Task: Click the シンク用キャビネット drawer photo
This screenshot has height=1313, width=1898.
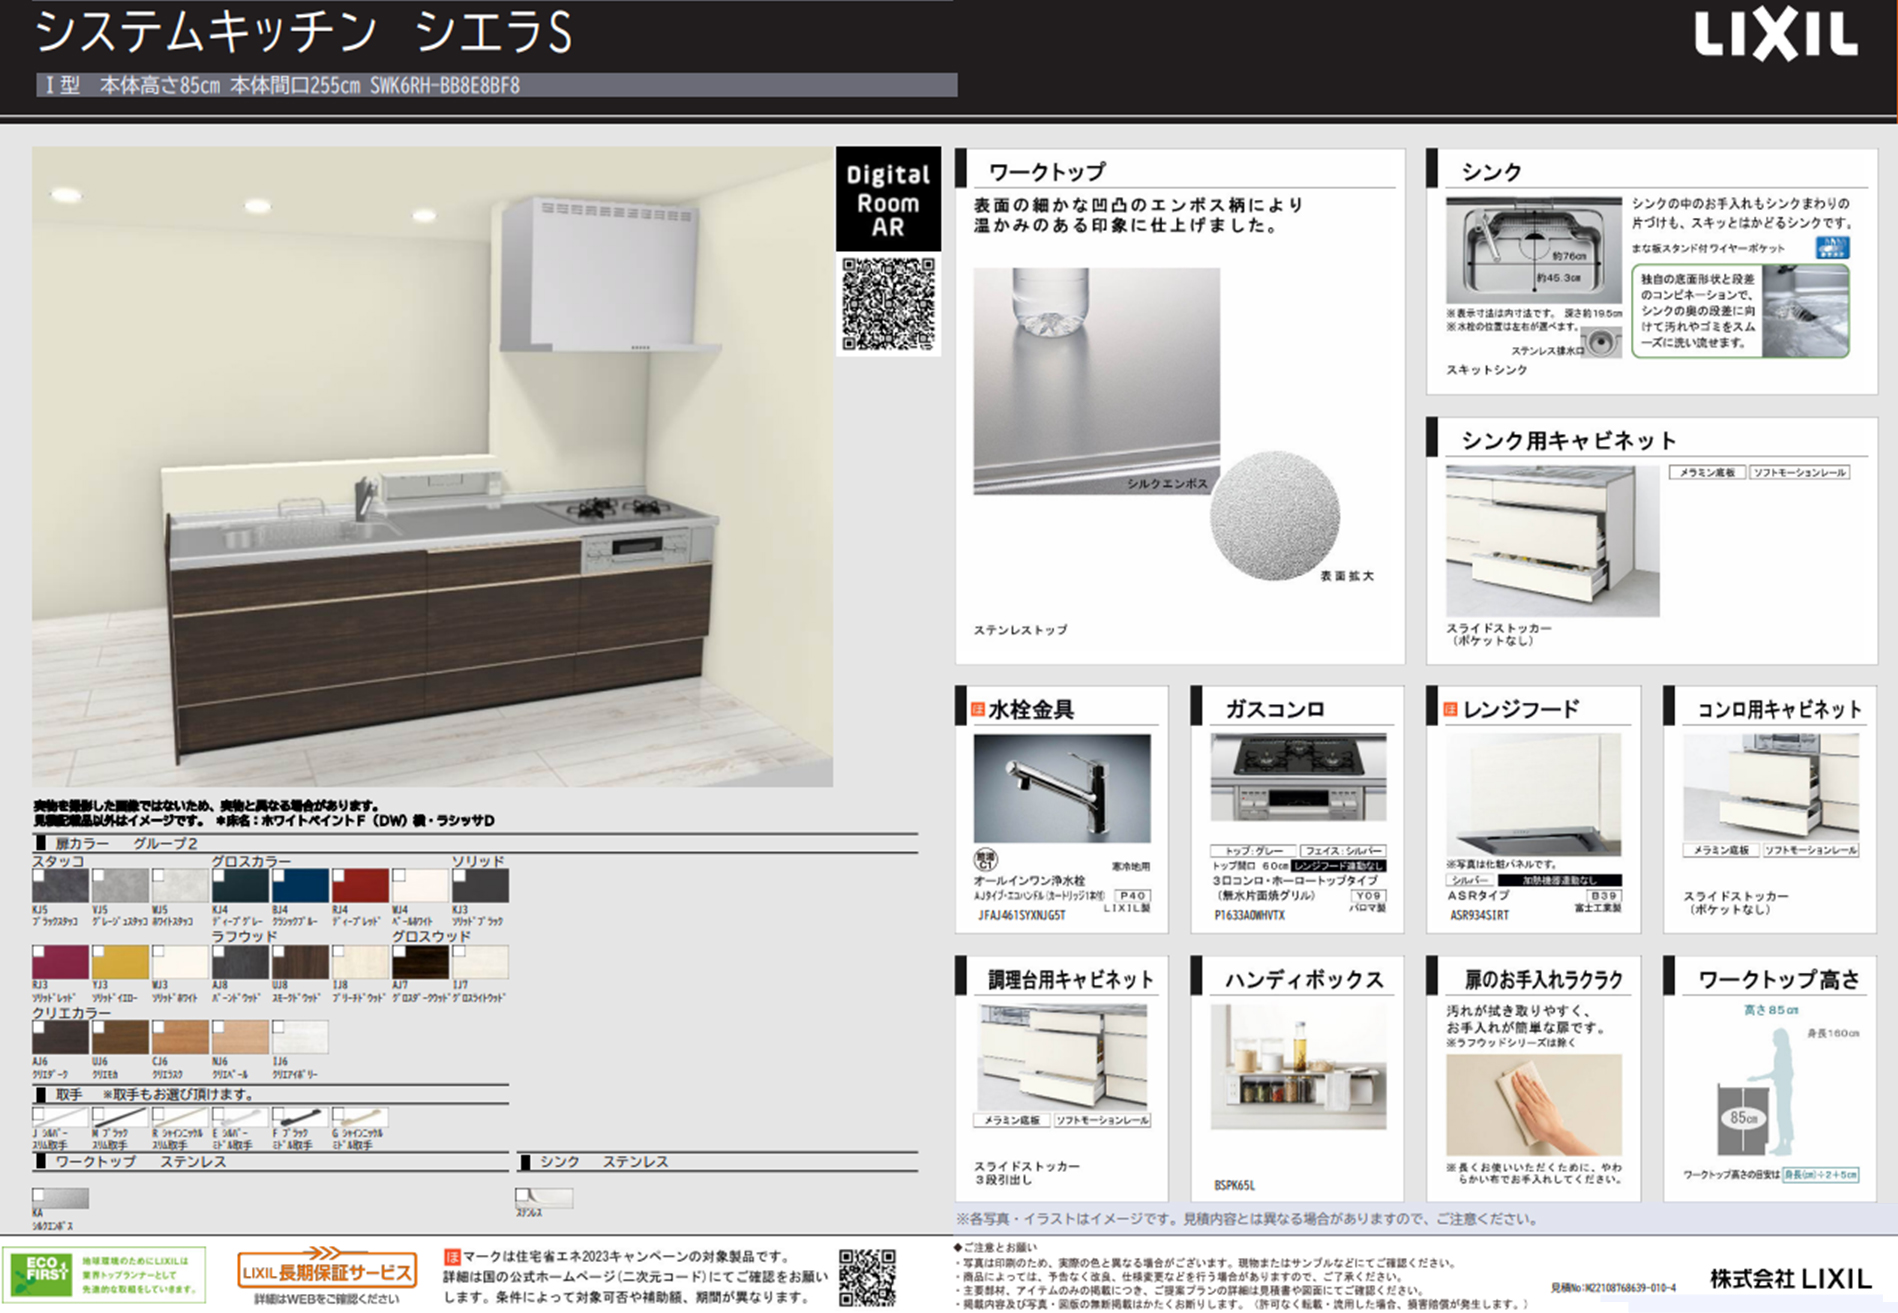Action: [x=1552, y=541]
